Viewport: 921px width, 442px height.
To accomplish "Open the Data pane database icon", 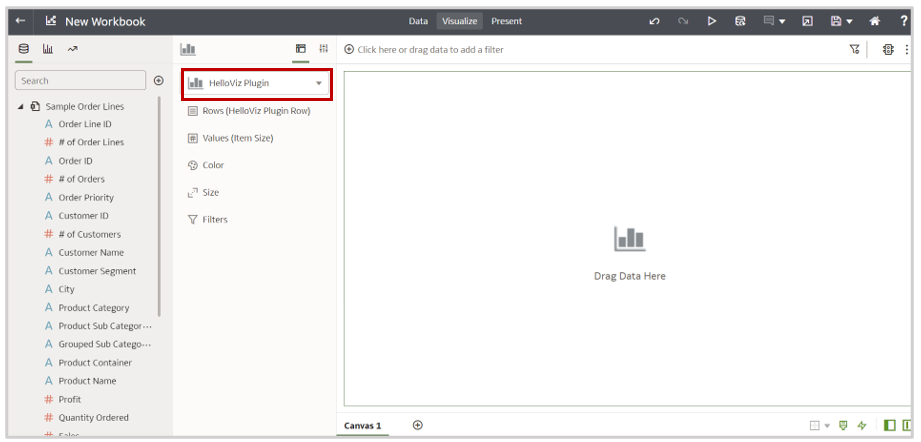I will point(23,49).
